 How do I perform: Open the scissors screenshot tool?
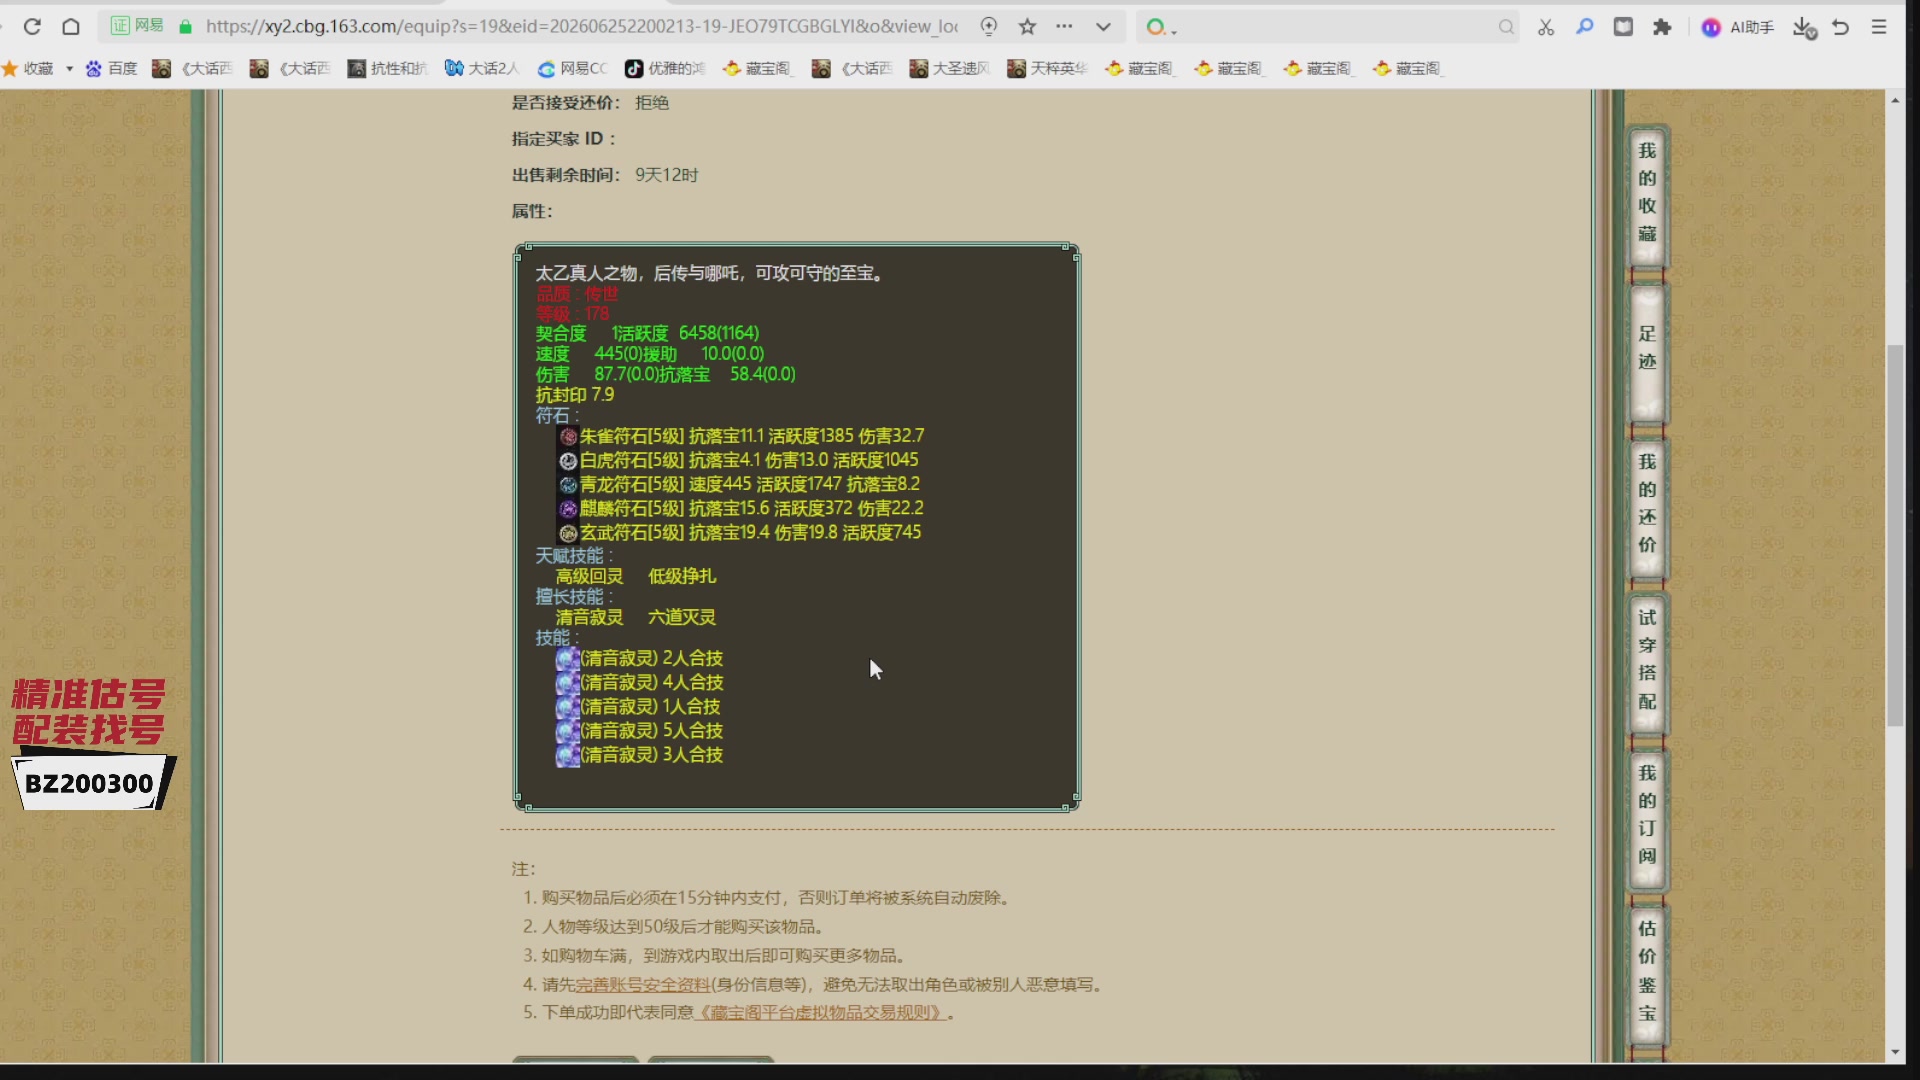click(x=1546, y=27)
